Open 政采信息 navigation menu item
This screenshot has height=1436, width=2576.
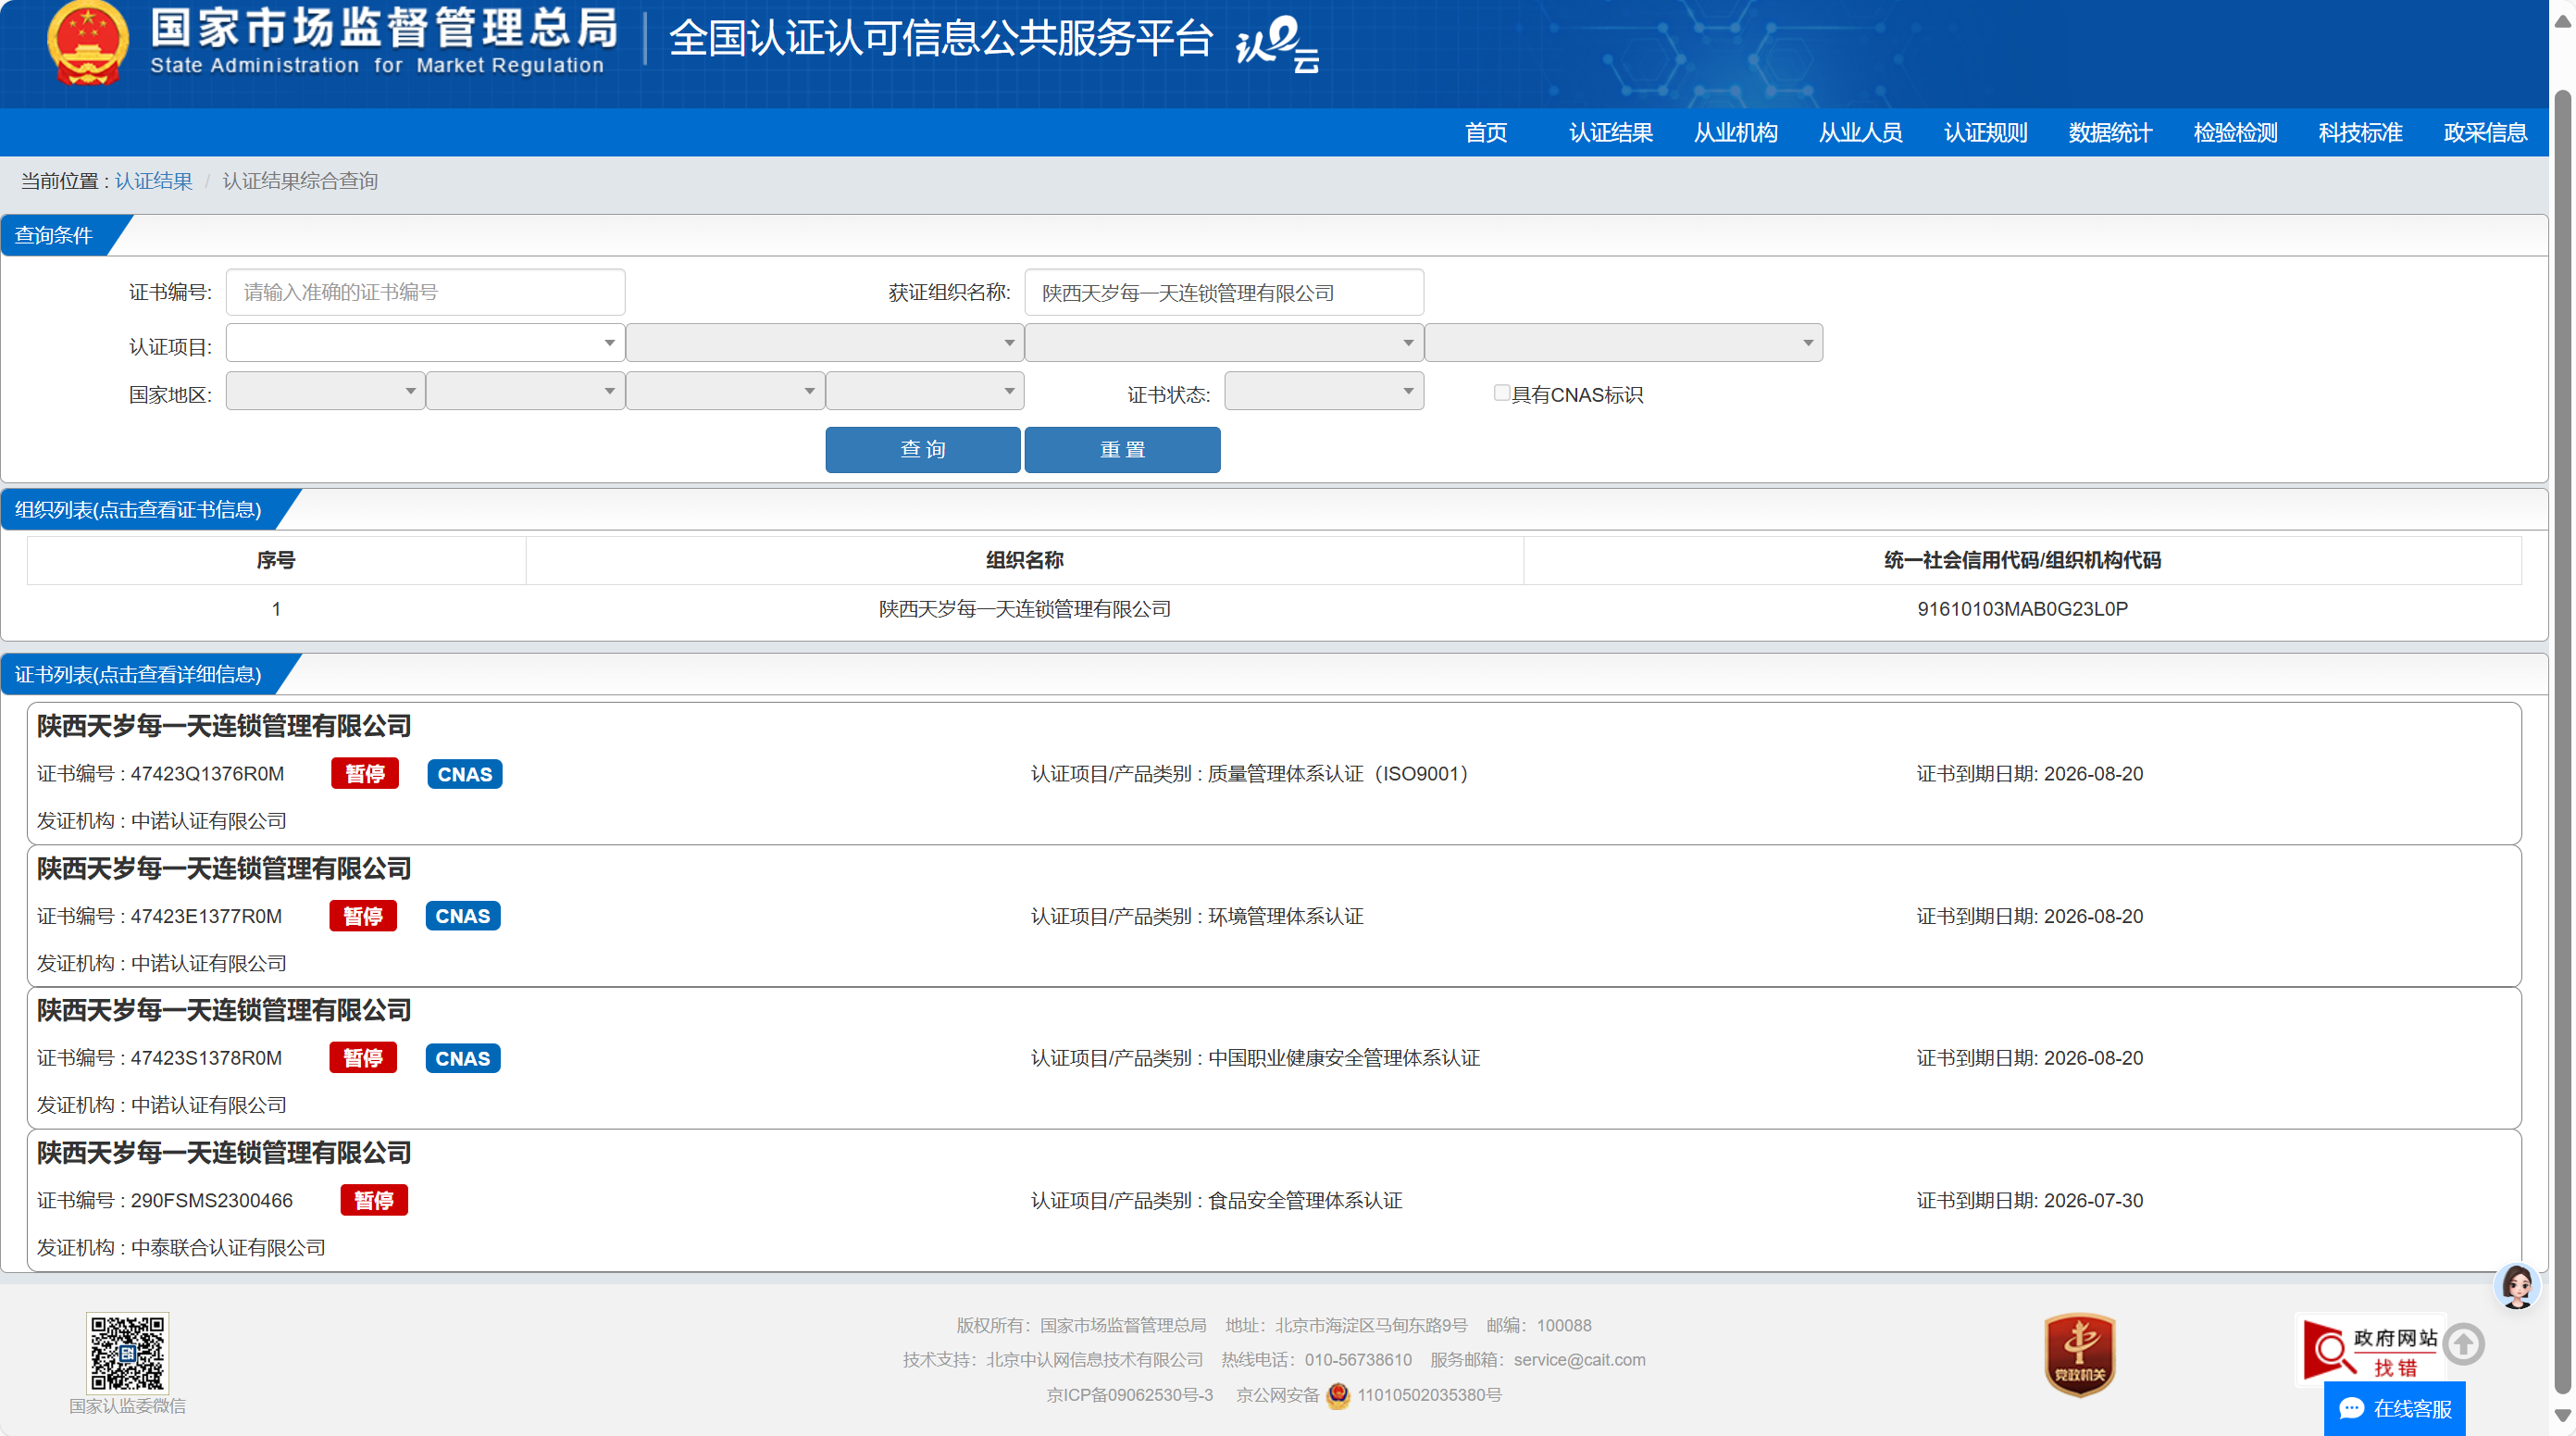coord(2486,132)
